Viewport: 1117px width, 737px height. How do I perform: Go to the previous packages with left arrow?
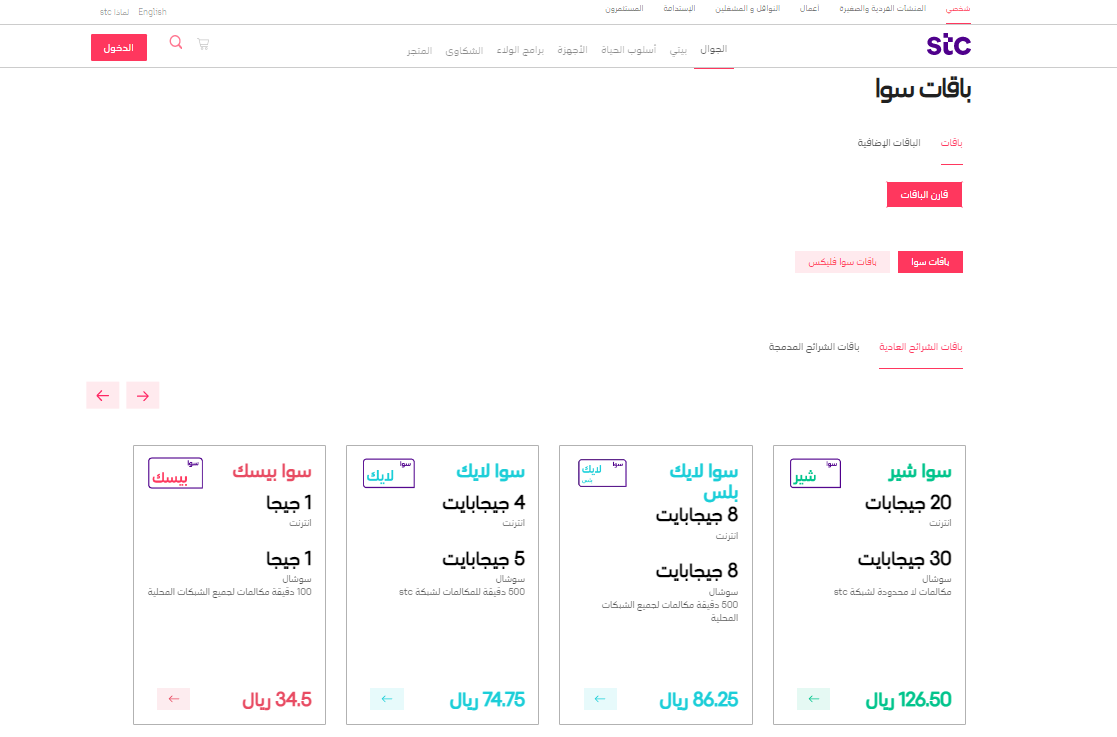pyautogui.click(x=103, y=395)
